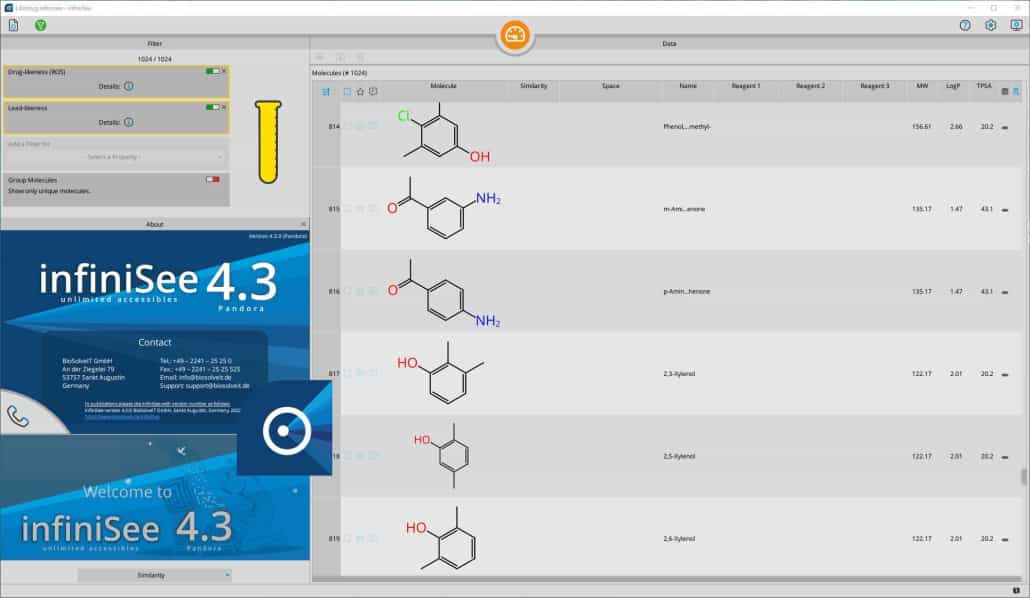Open the Similarity mode dropdown
This screenshot has height=598, width=1030.
154,575
